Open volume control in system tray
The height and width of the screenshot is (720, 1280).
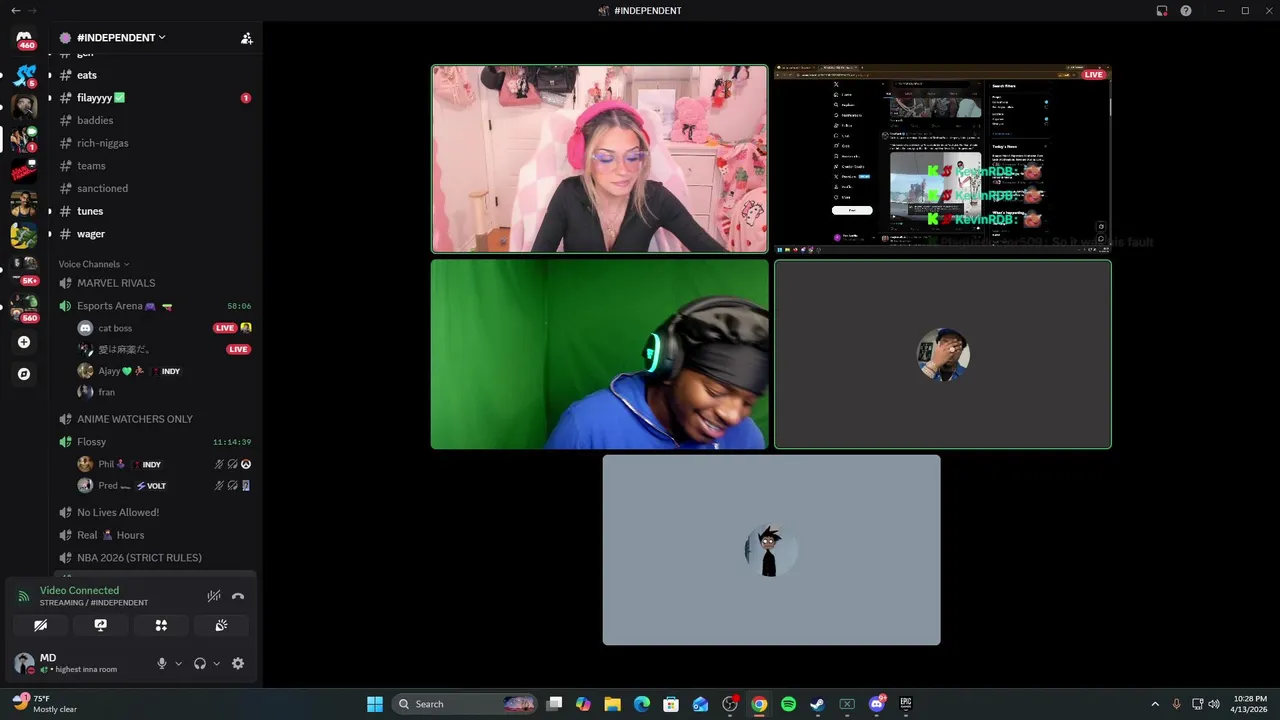point(1214,704)
